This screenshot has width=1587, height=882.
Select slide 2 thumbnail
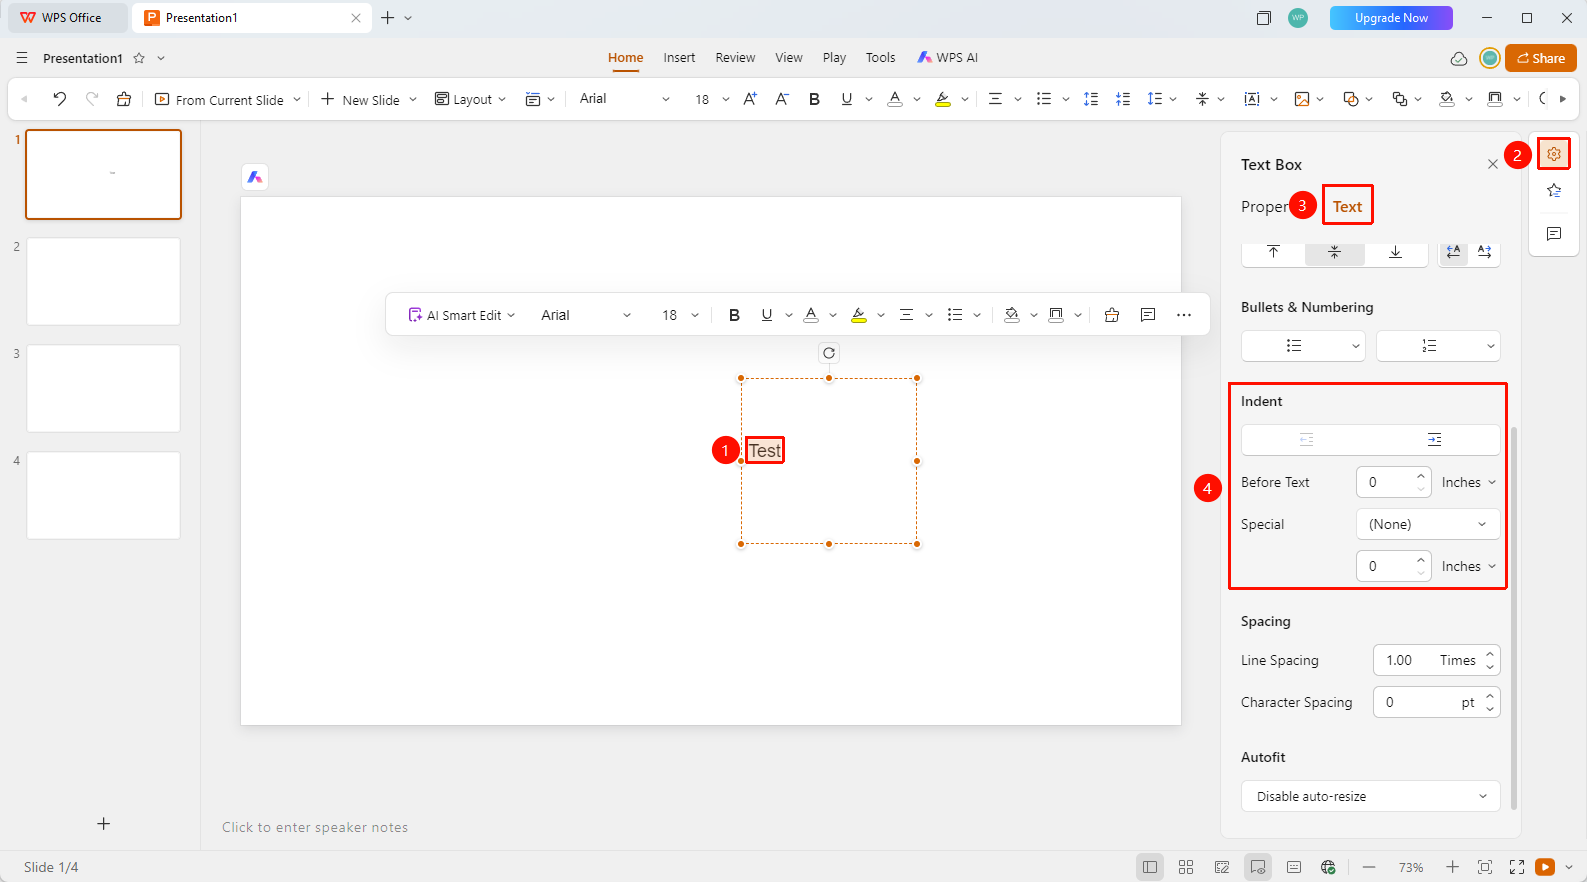pos(104,282)
